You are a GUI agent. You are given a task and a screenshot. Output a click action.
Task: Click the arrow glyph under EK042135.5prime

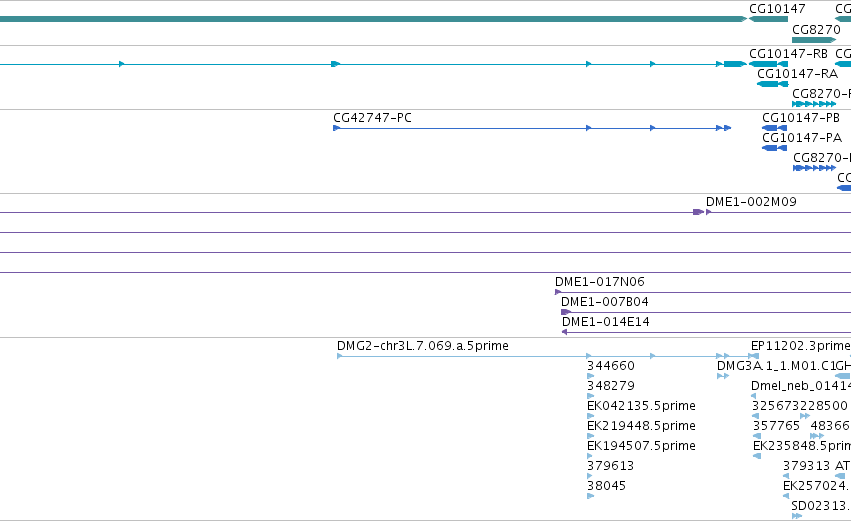[x=590, y=416]
